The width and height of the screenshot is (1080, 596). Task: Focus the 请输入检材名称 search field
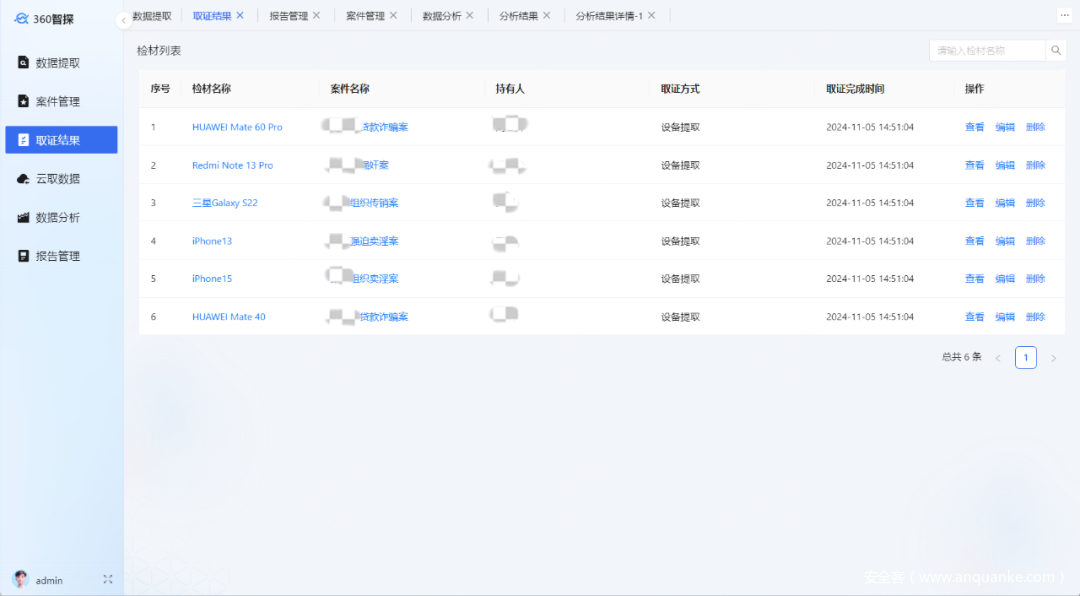pyautogui.click(x=986, y=50)
